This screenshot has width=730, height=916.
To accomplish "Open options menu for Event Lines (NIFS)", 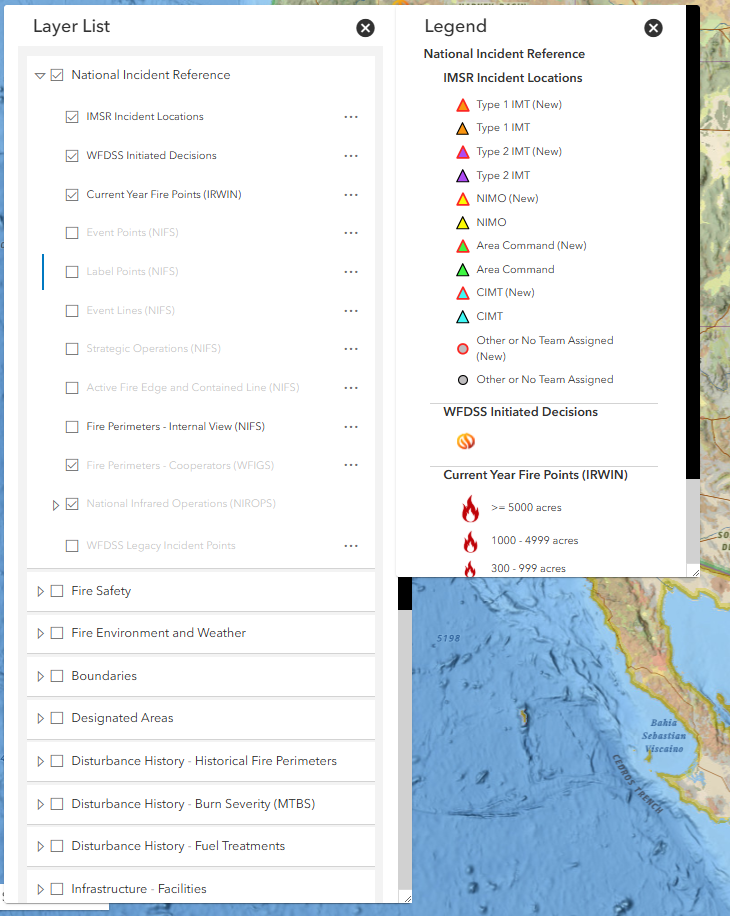I will click(351, 311).
